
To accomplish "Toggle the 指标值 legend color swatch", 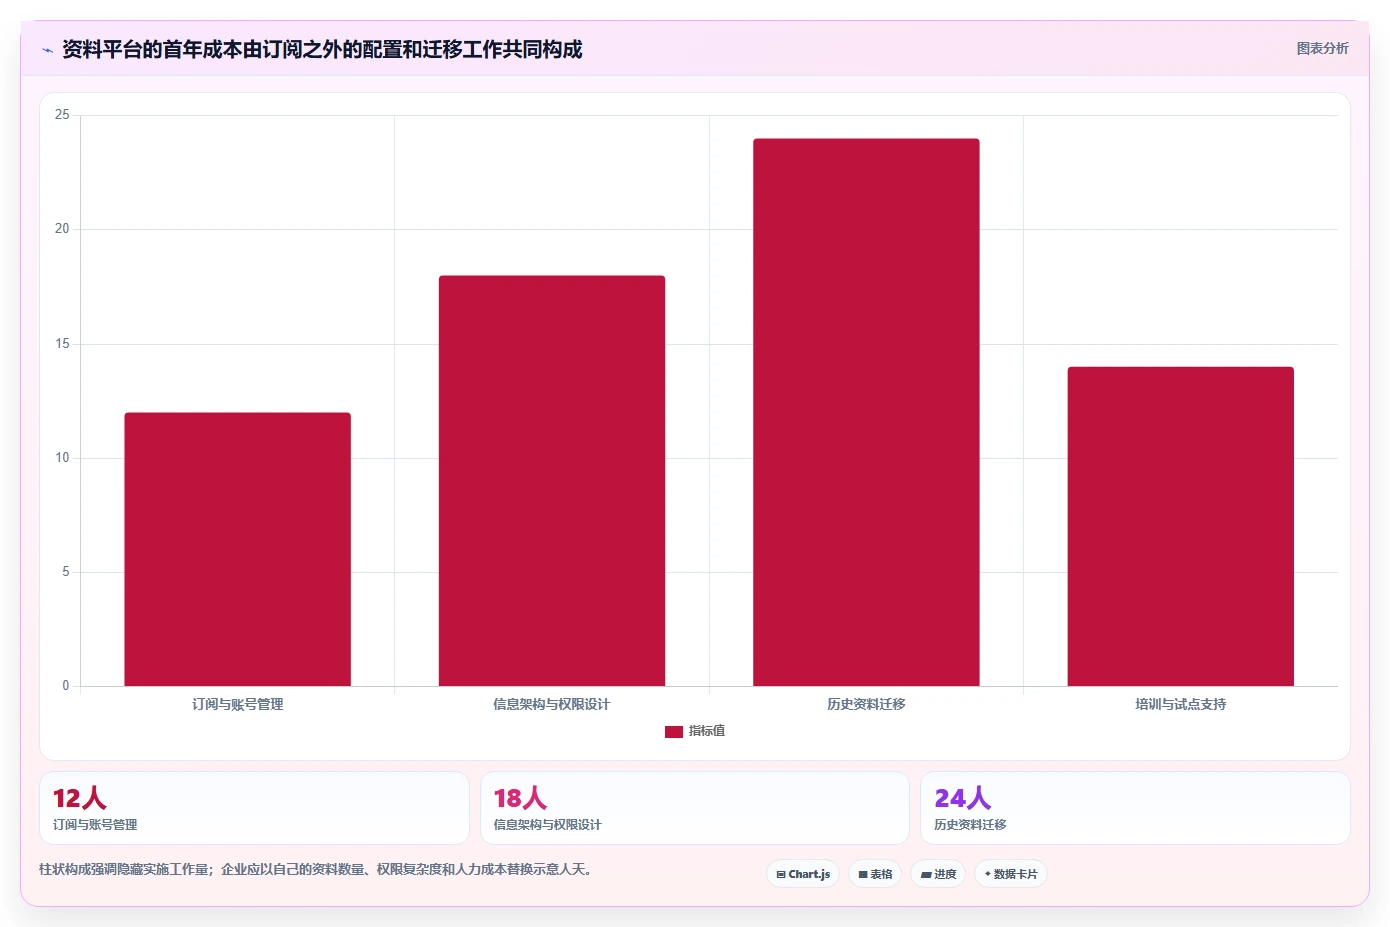I will tap(674, 732).
